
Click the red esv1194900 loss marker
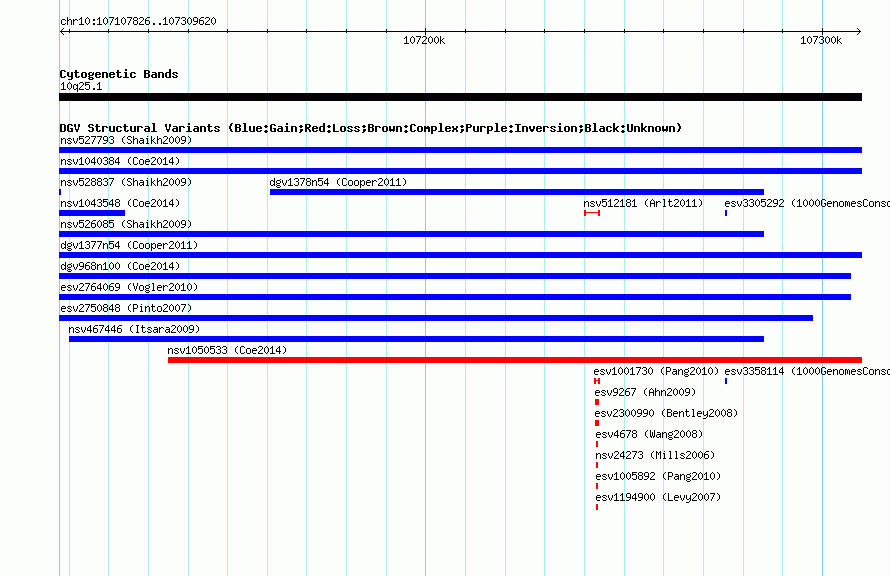pos(597,507)
